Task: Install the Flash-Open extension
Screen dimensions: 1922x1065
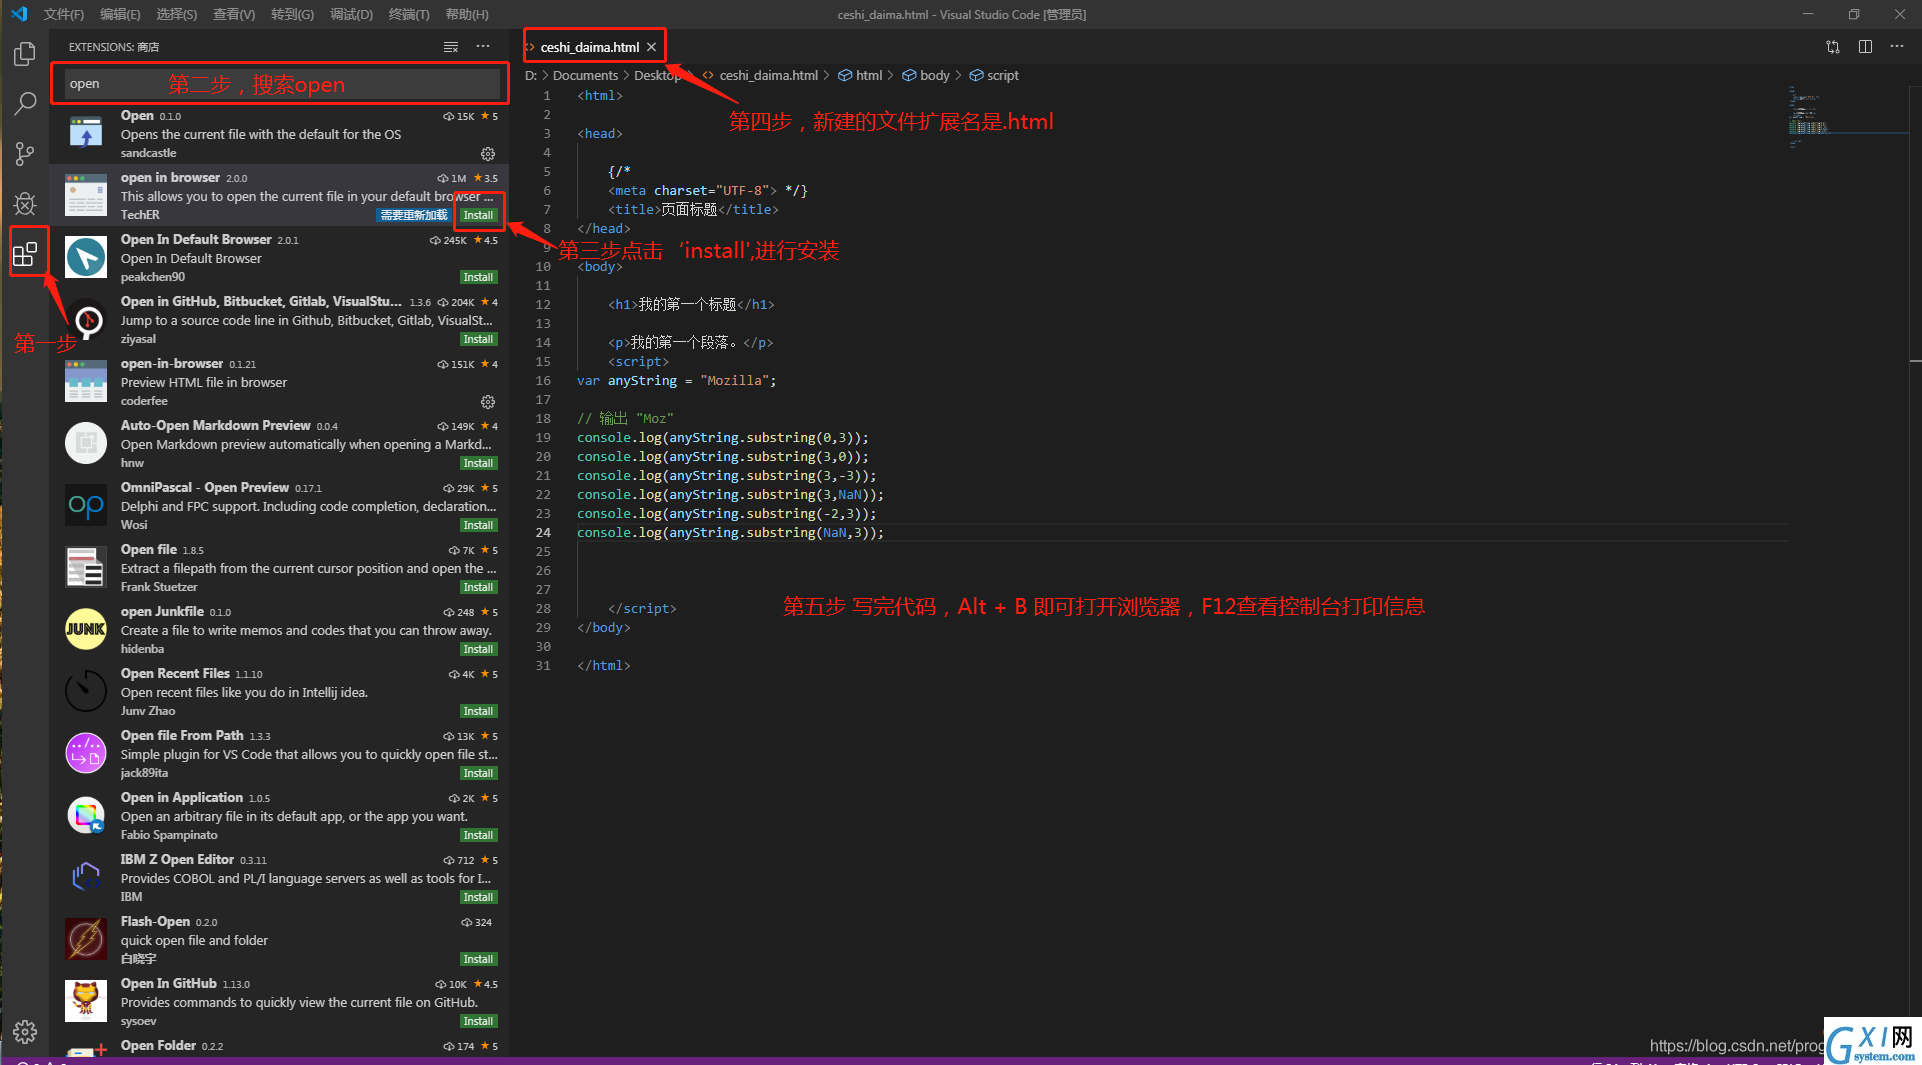Action: pyautogui.click(x=478, y=959)
